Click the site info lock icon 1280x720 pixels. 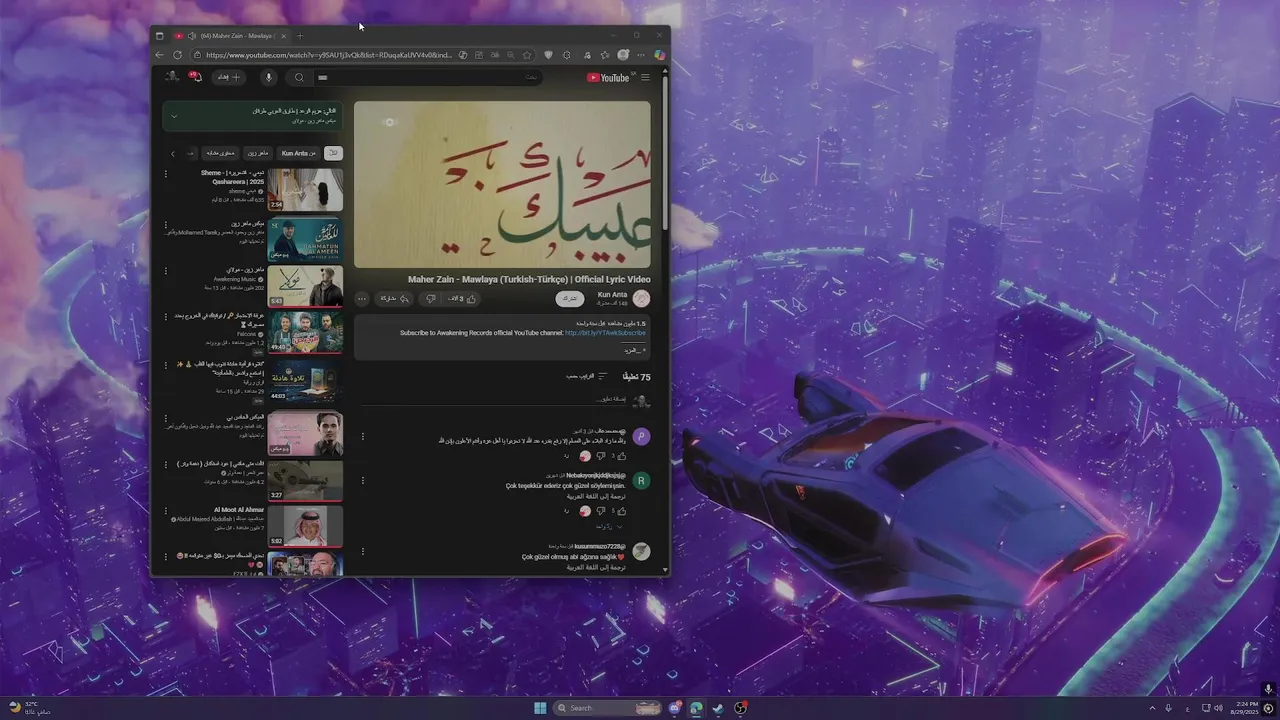pyautogui.click(x=198, y=55)
